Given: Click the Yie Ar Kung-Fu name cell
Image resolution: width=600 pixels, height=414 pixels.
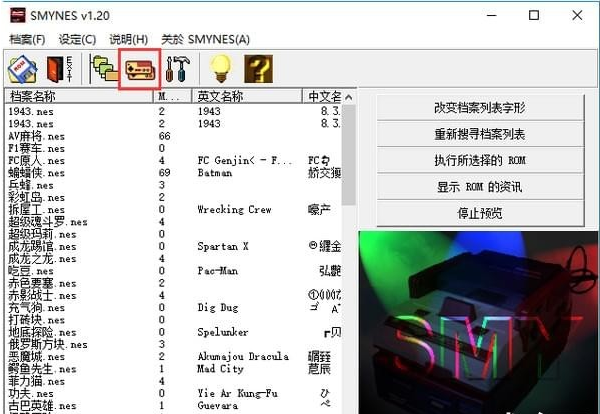Looking at the screenshot, I should pyautogui.click(x=237, y=393).
